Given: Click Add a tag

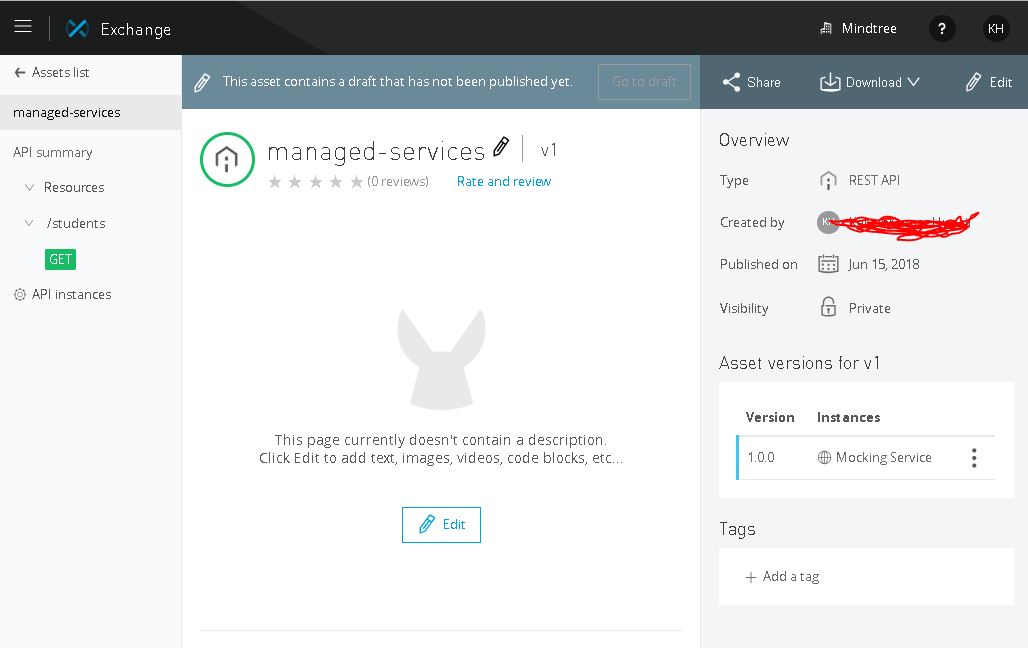Looking at the screenshot, I should coord(782,577).
